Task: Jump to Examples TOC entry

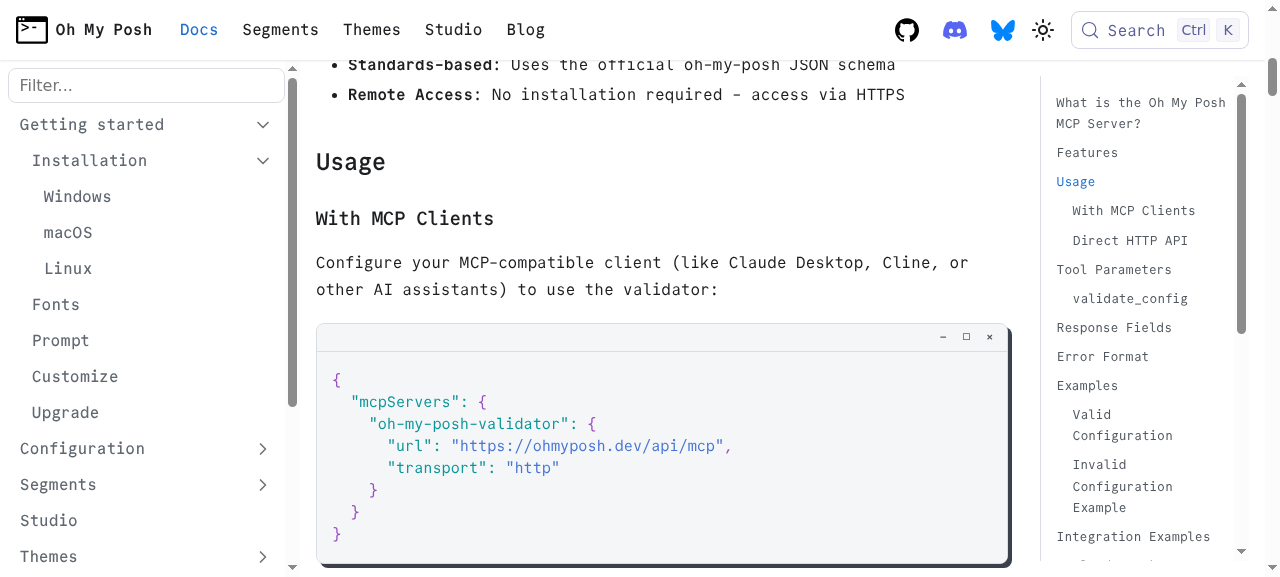Action: tap(1087, 386)
